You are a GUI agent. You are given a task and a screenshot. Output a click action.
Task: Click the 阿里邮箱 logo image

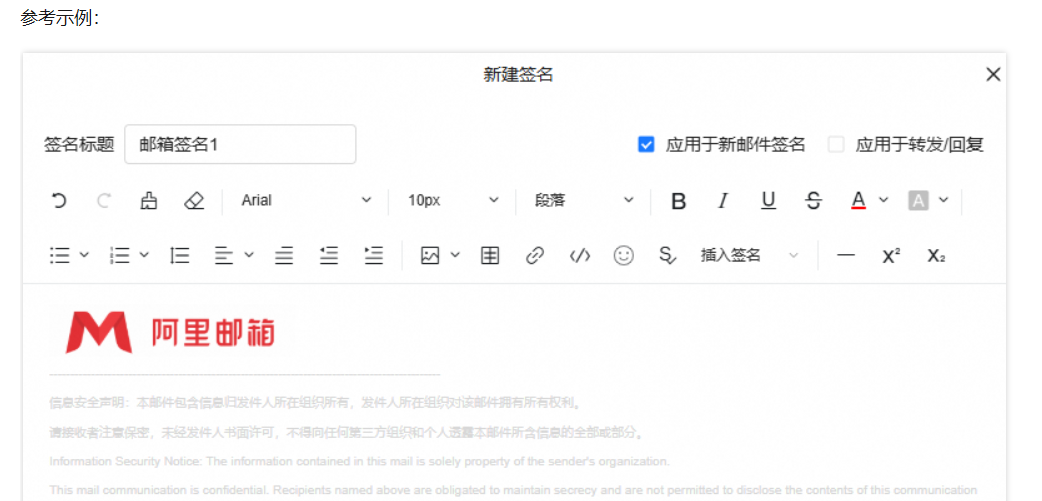pos(169,332)
